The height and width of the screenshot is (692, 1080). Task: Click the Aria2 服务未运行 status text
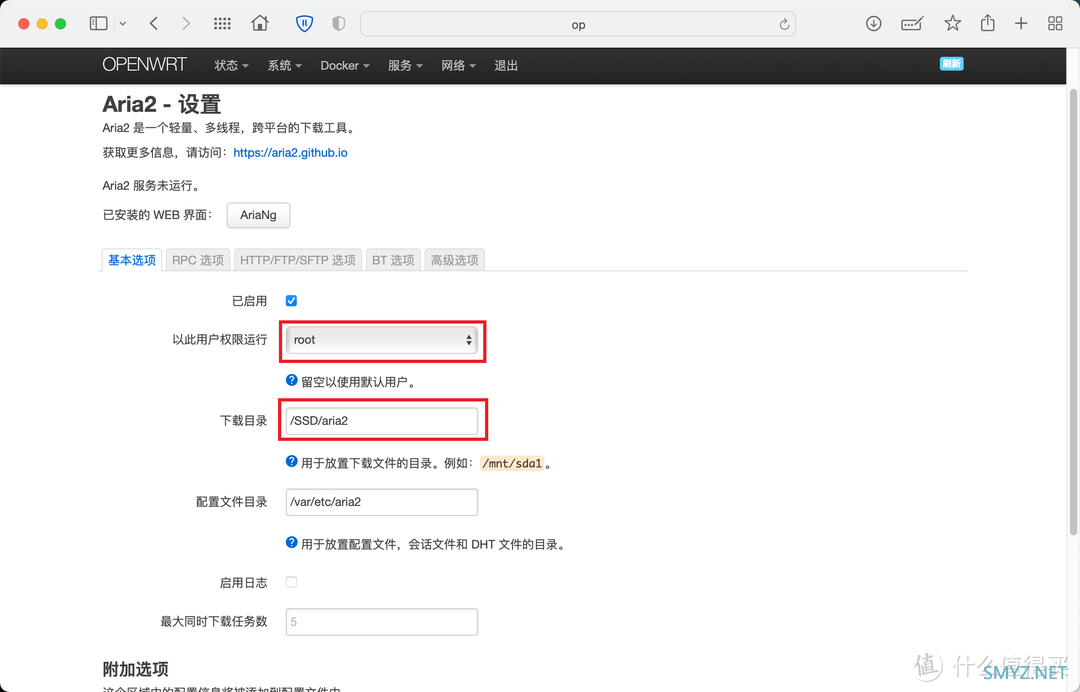point(152,186)
